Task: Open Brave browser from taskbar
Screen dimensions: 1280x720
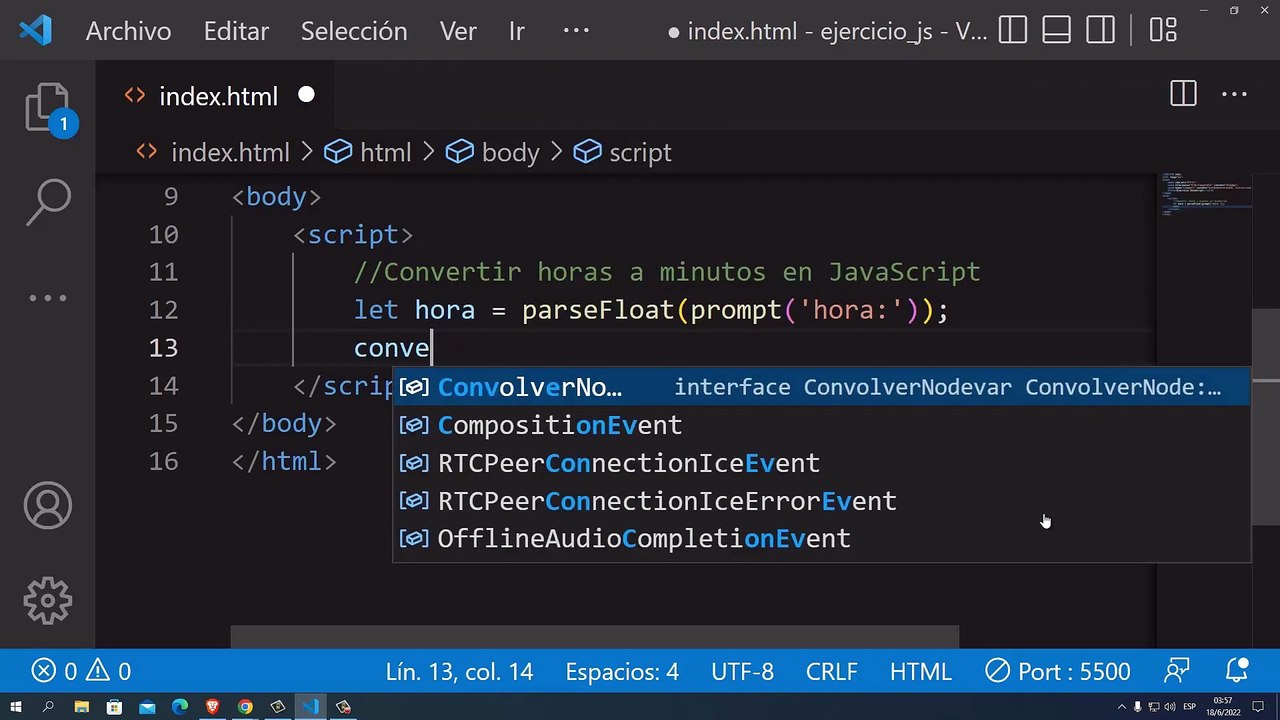Action: tap(212, 707)
